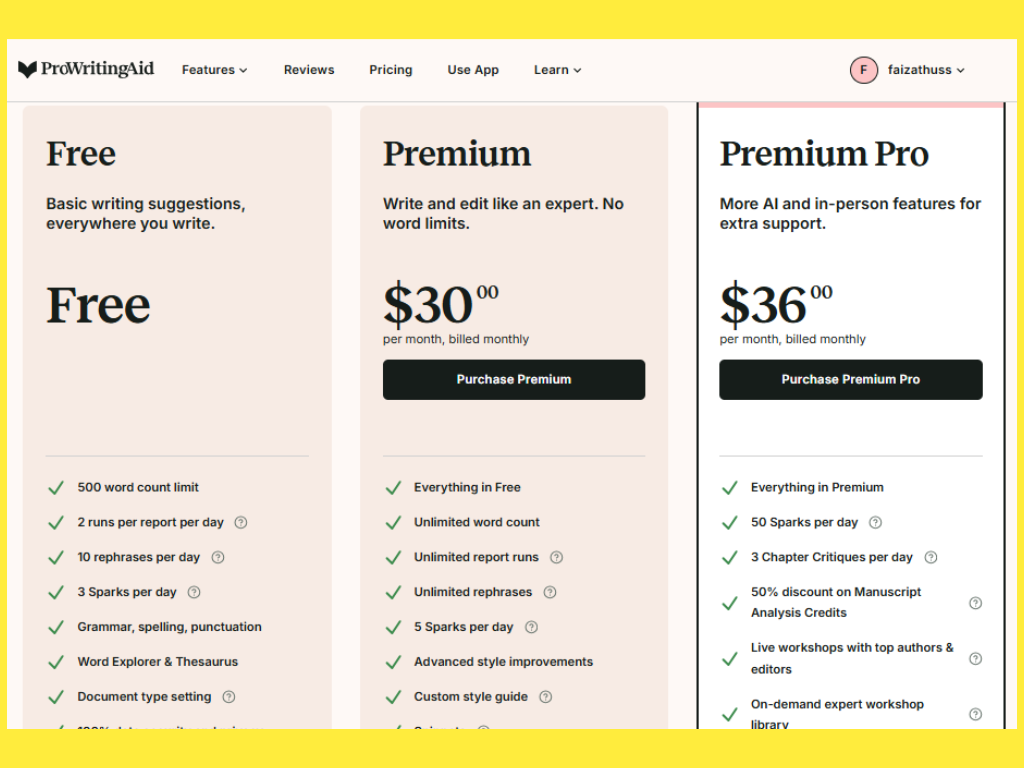Open help tooltip for Document type setting
This screenshot has width=1024, height=768.
[229, 697]
